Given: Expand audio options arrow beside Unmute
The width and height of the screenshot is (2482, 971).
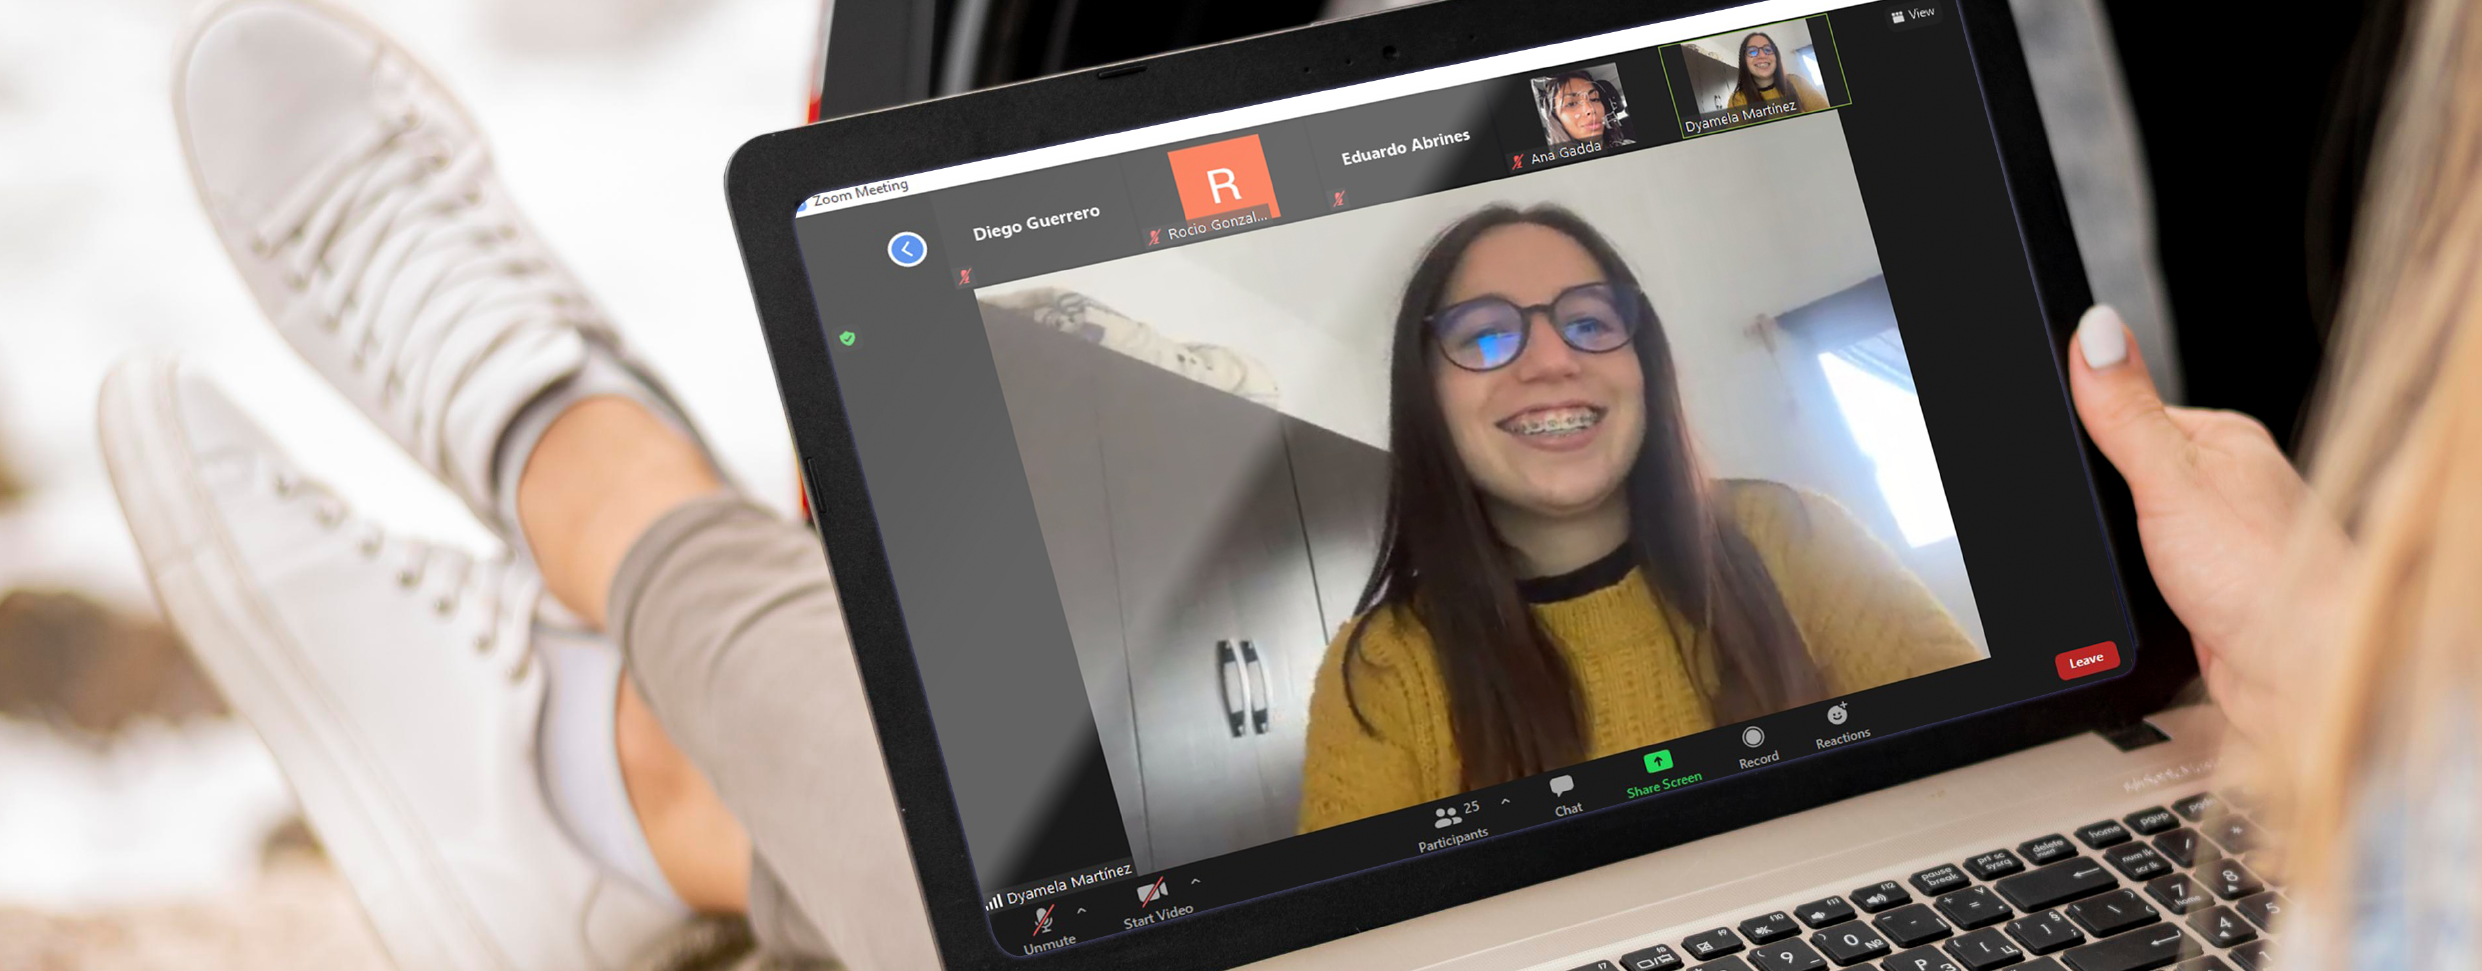Looking at the screenshot, I should coord(1082,911).
